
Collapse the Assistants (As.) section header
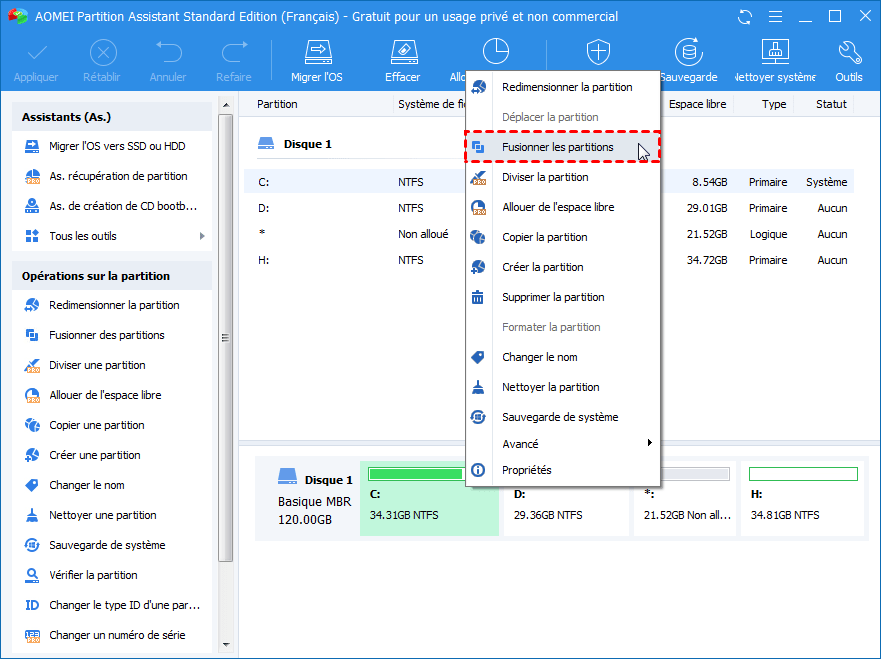112,117
